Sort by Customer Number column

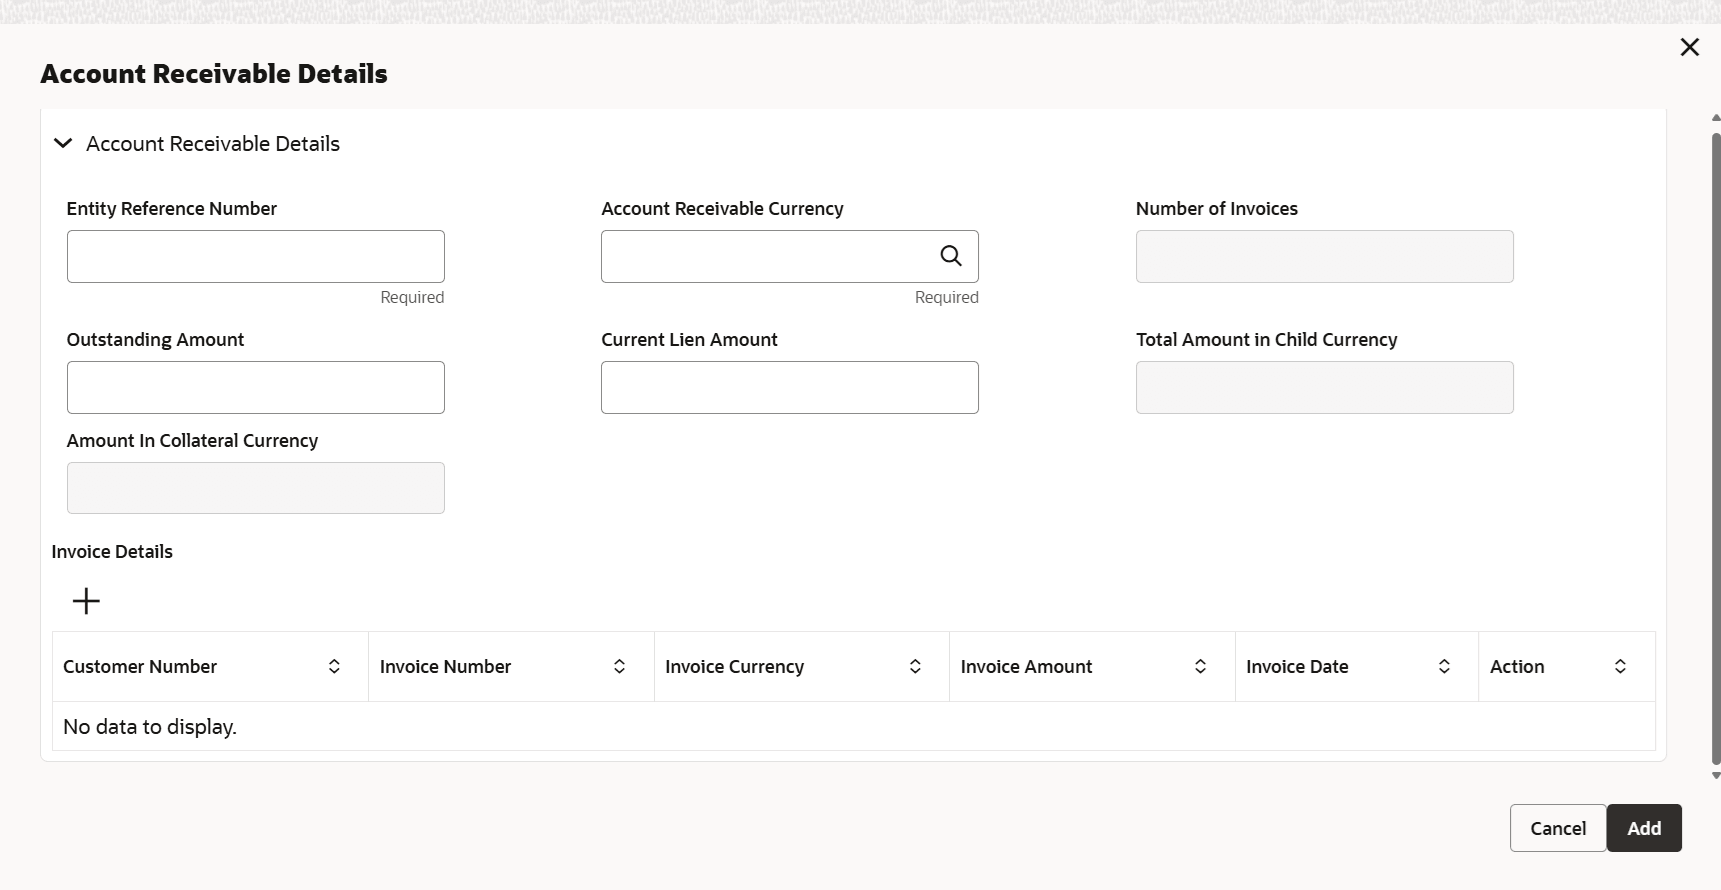[x=334, y=667]
